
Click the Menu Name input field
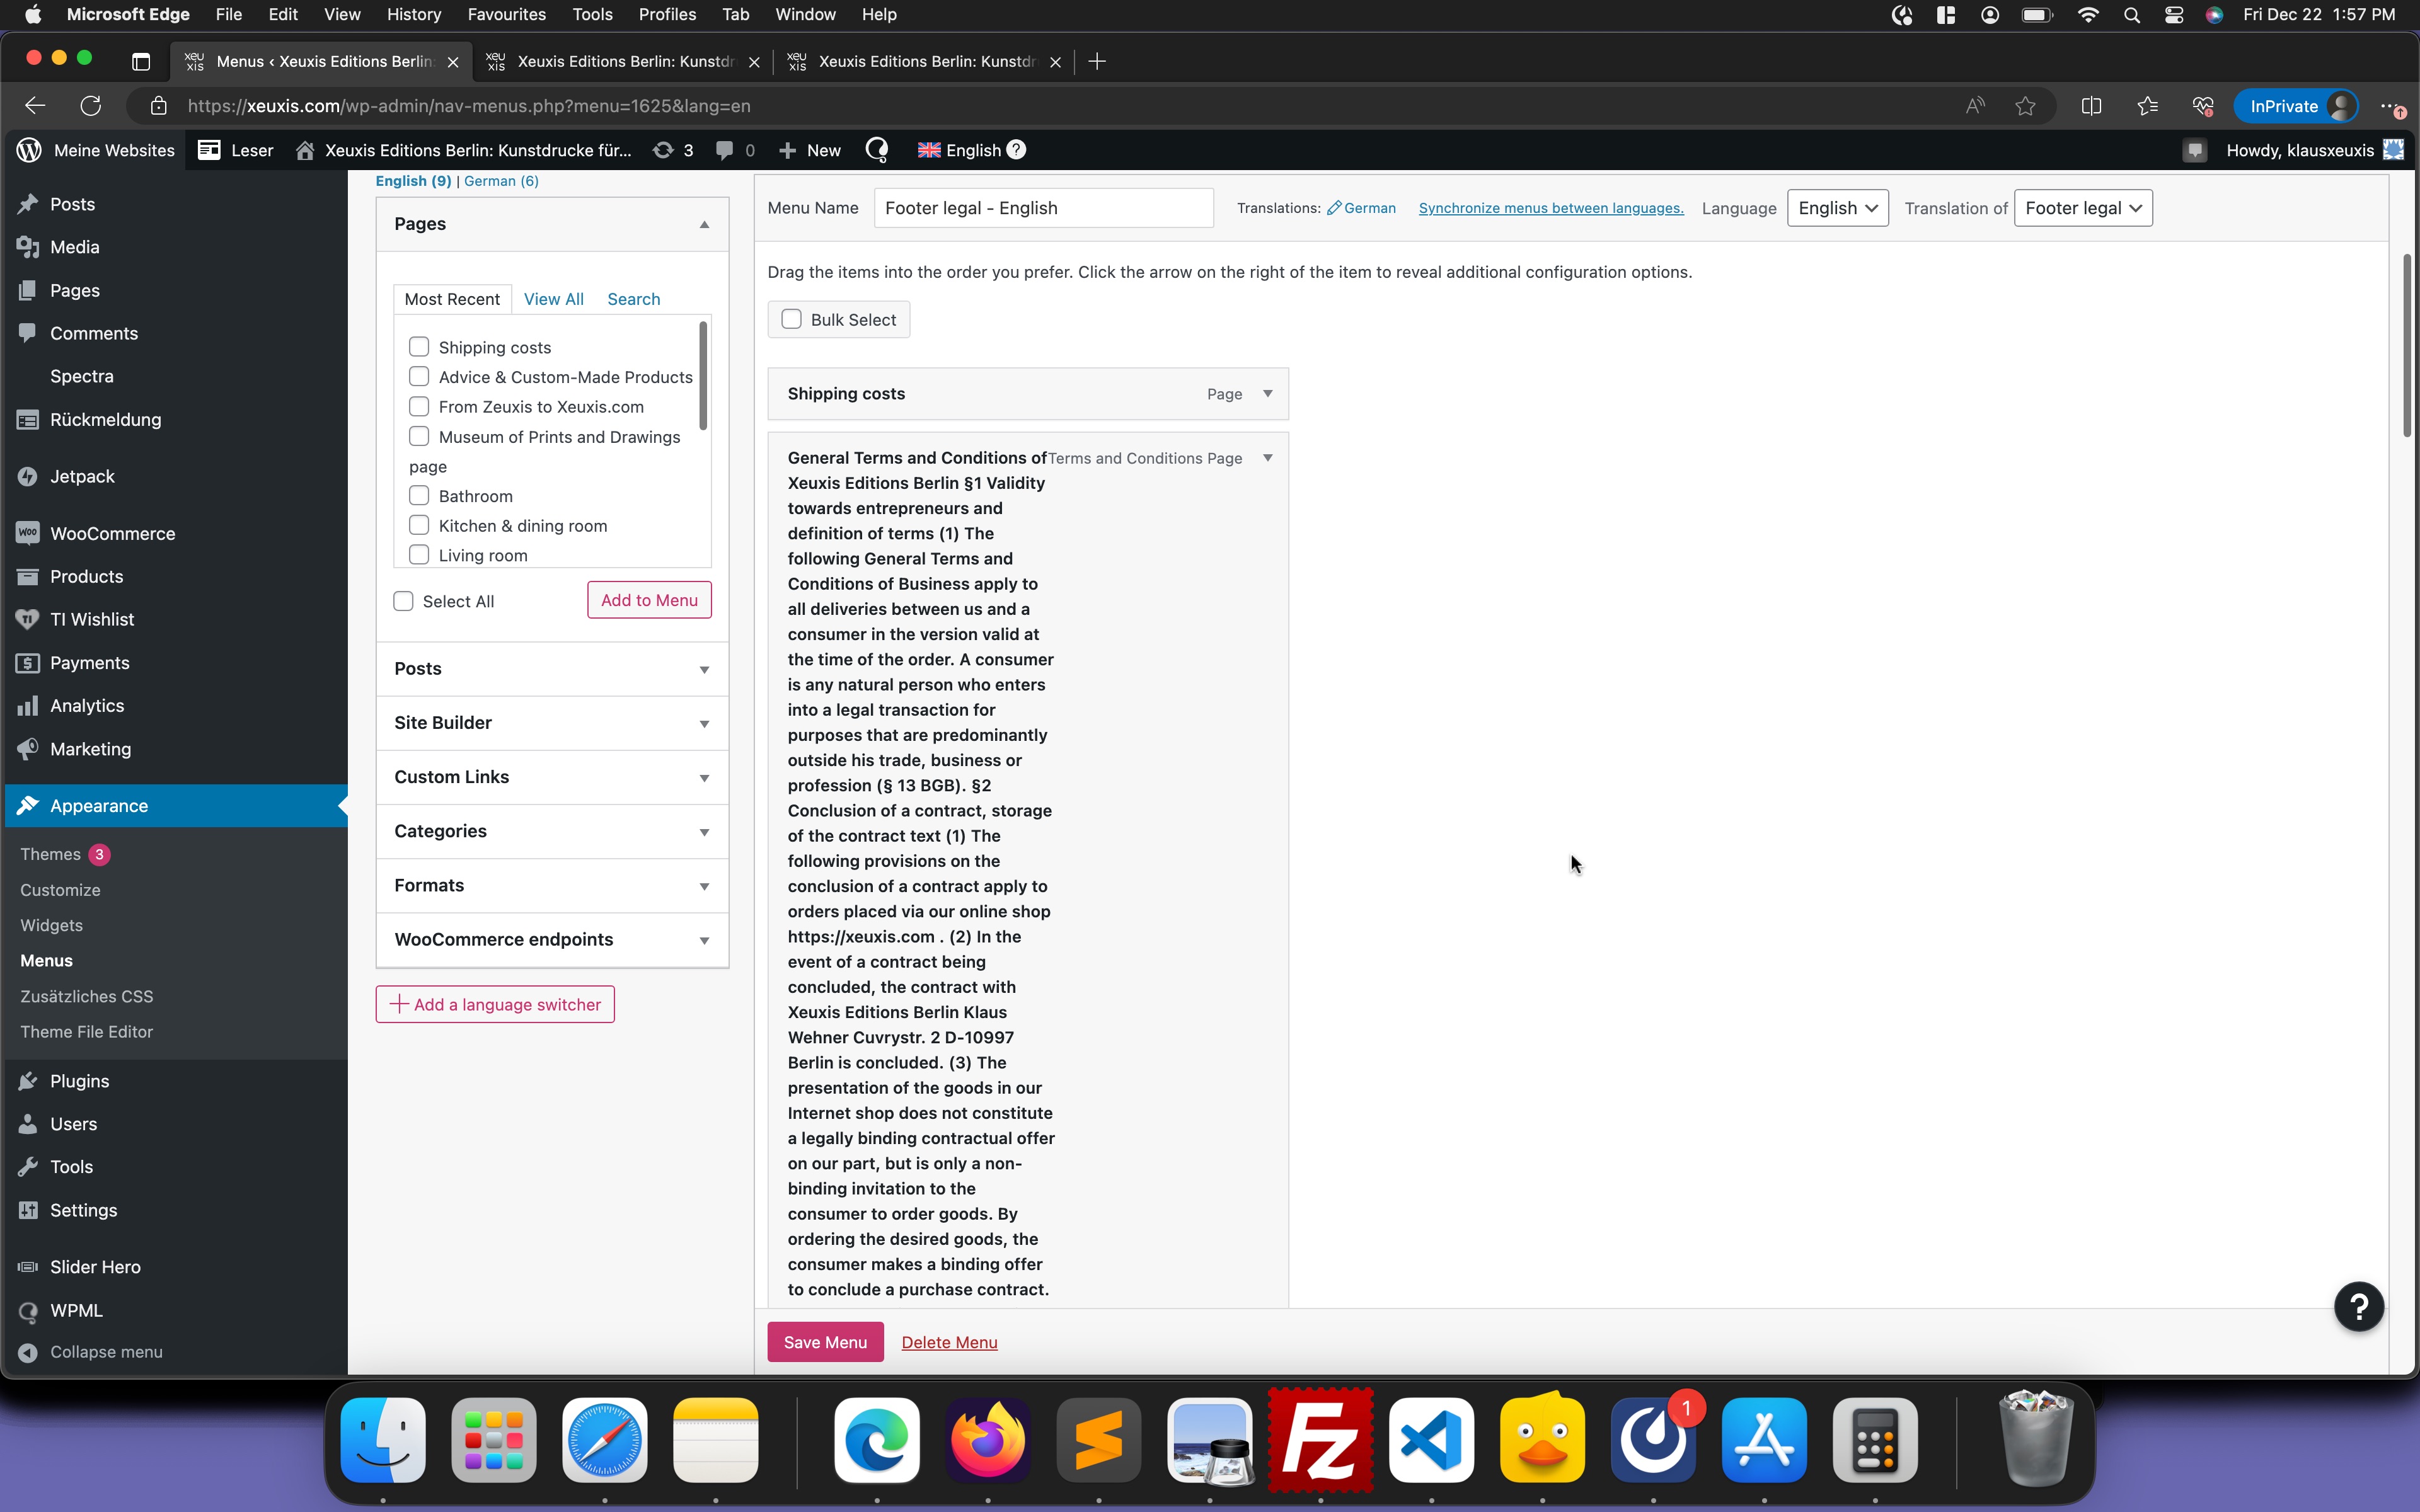[1043, 208]
